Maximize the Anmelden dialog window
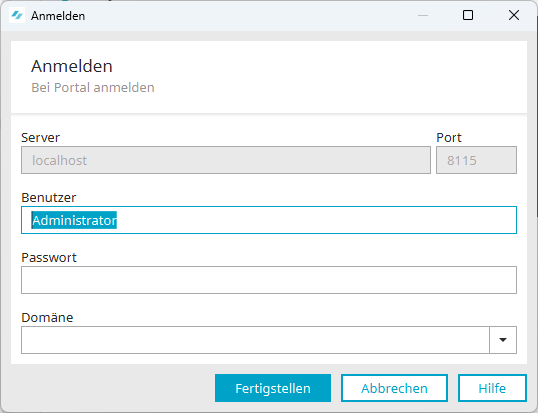This screenshot has height=413, width=538. pos(468,15)
